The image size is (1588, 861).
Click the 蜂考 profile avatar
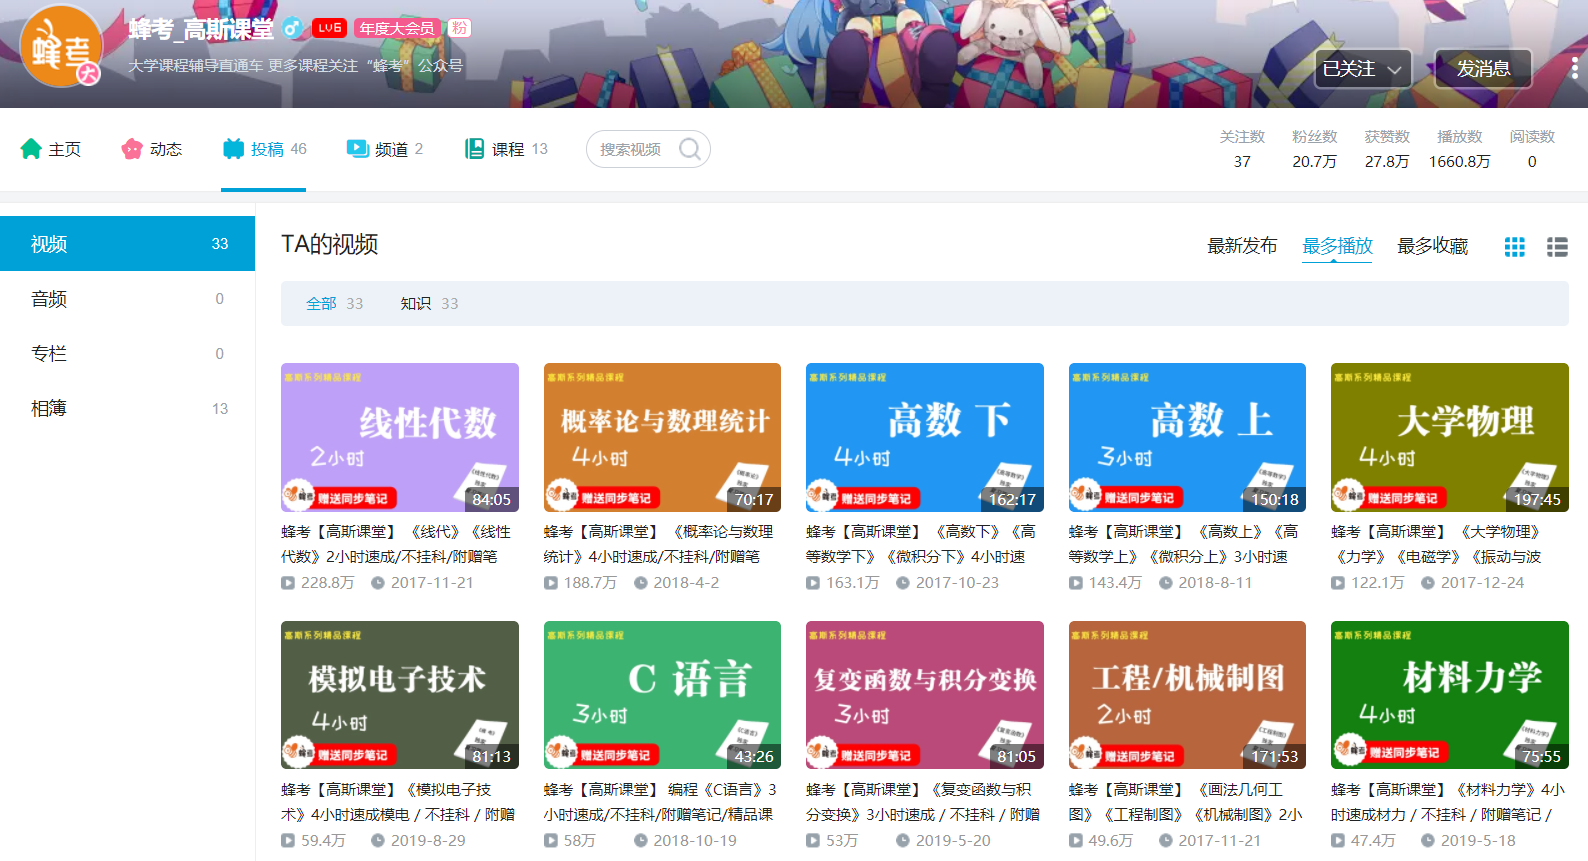tap(61, 46)
